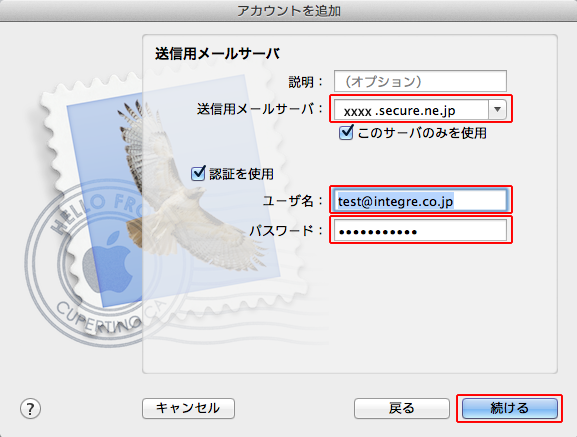Screen dimensions: 577x437
Task: Click into the パスワード password field
Action: tap(420, 231)
